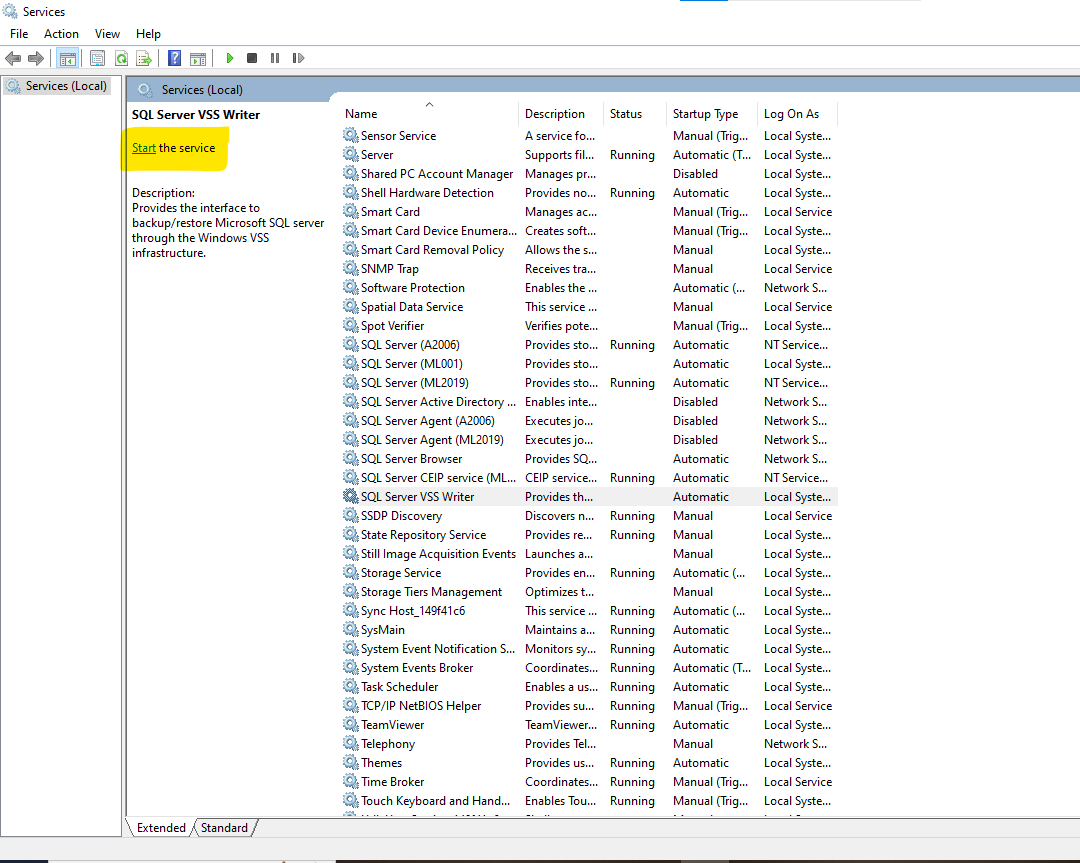Click the Restart Service toolbar icon
The image size is (1080, 863).
click(x=298, y=59)
